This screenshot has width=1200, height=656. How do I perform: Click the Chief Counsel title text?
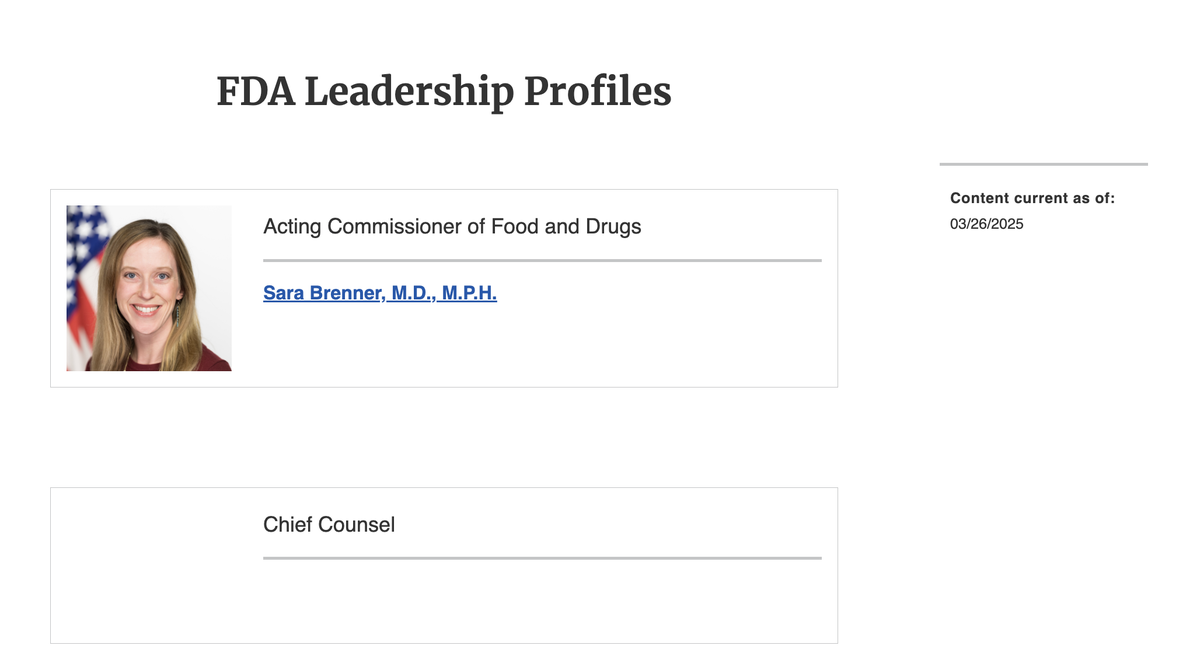(x=329, y=524)
